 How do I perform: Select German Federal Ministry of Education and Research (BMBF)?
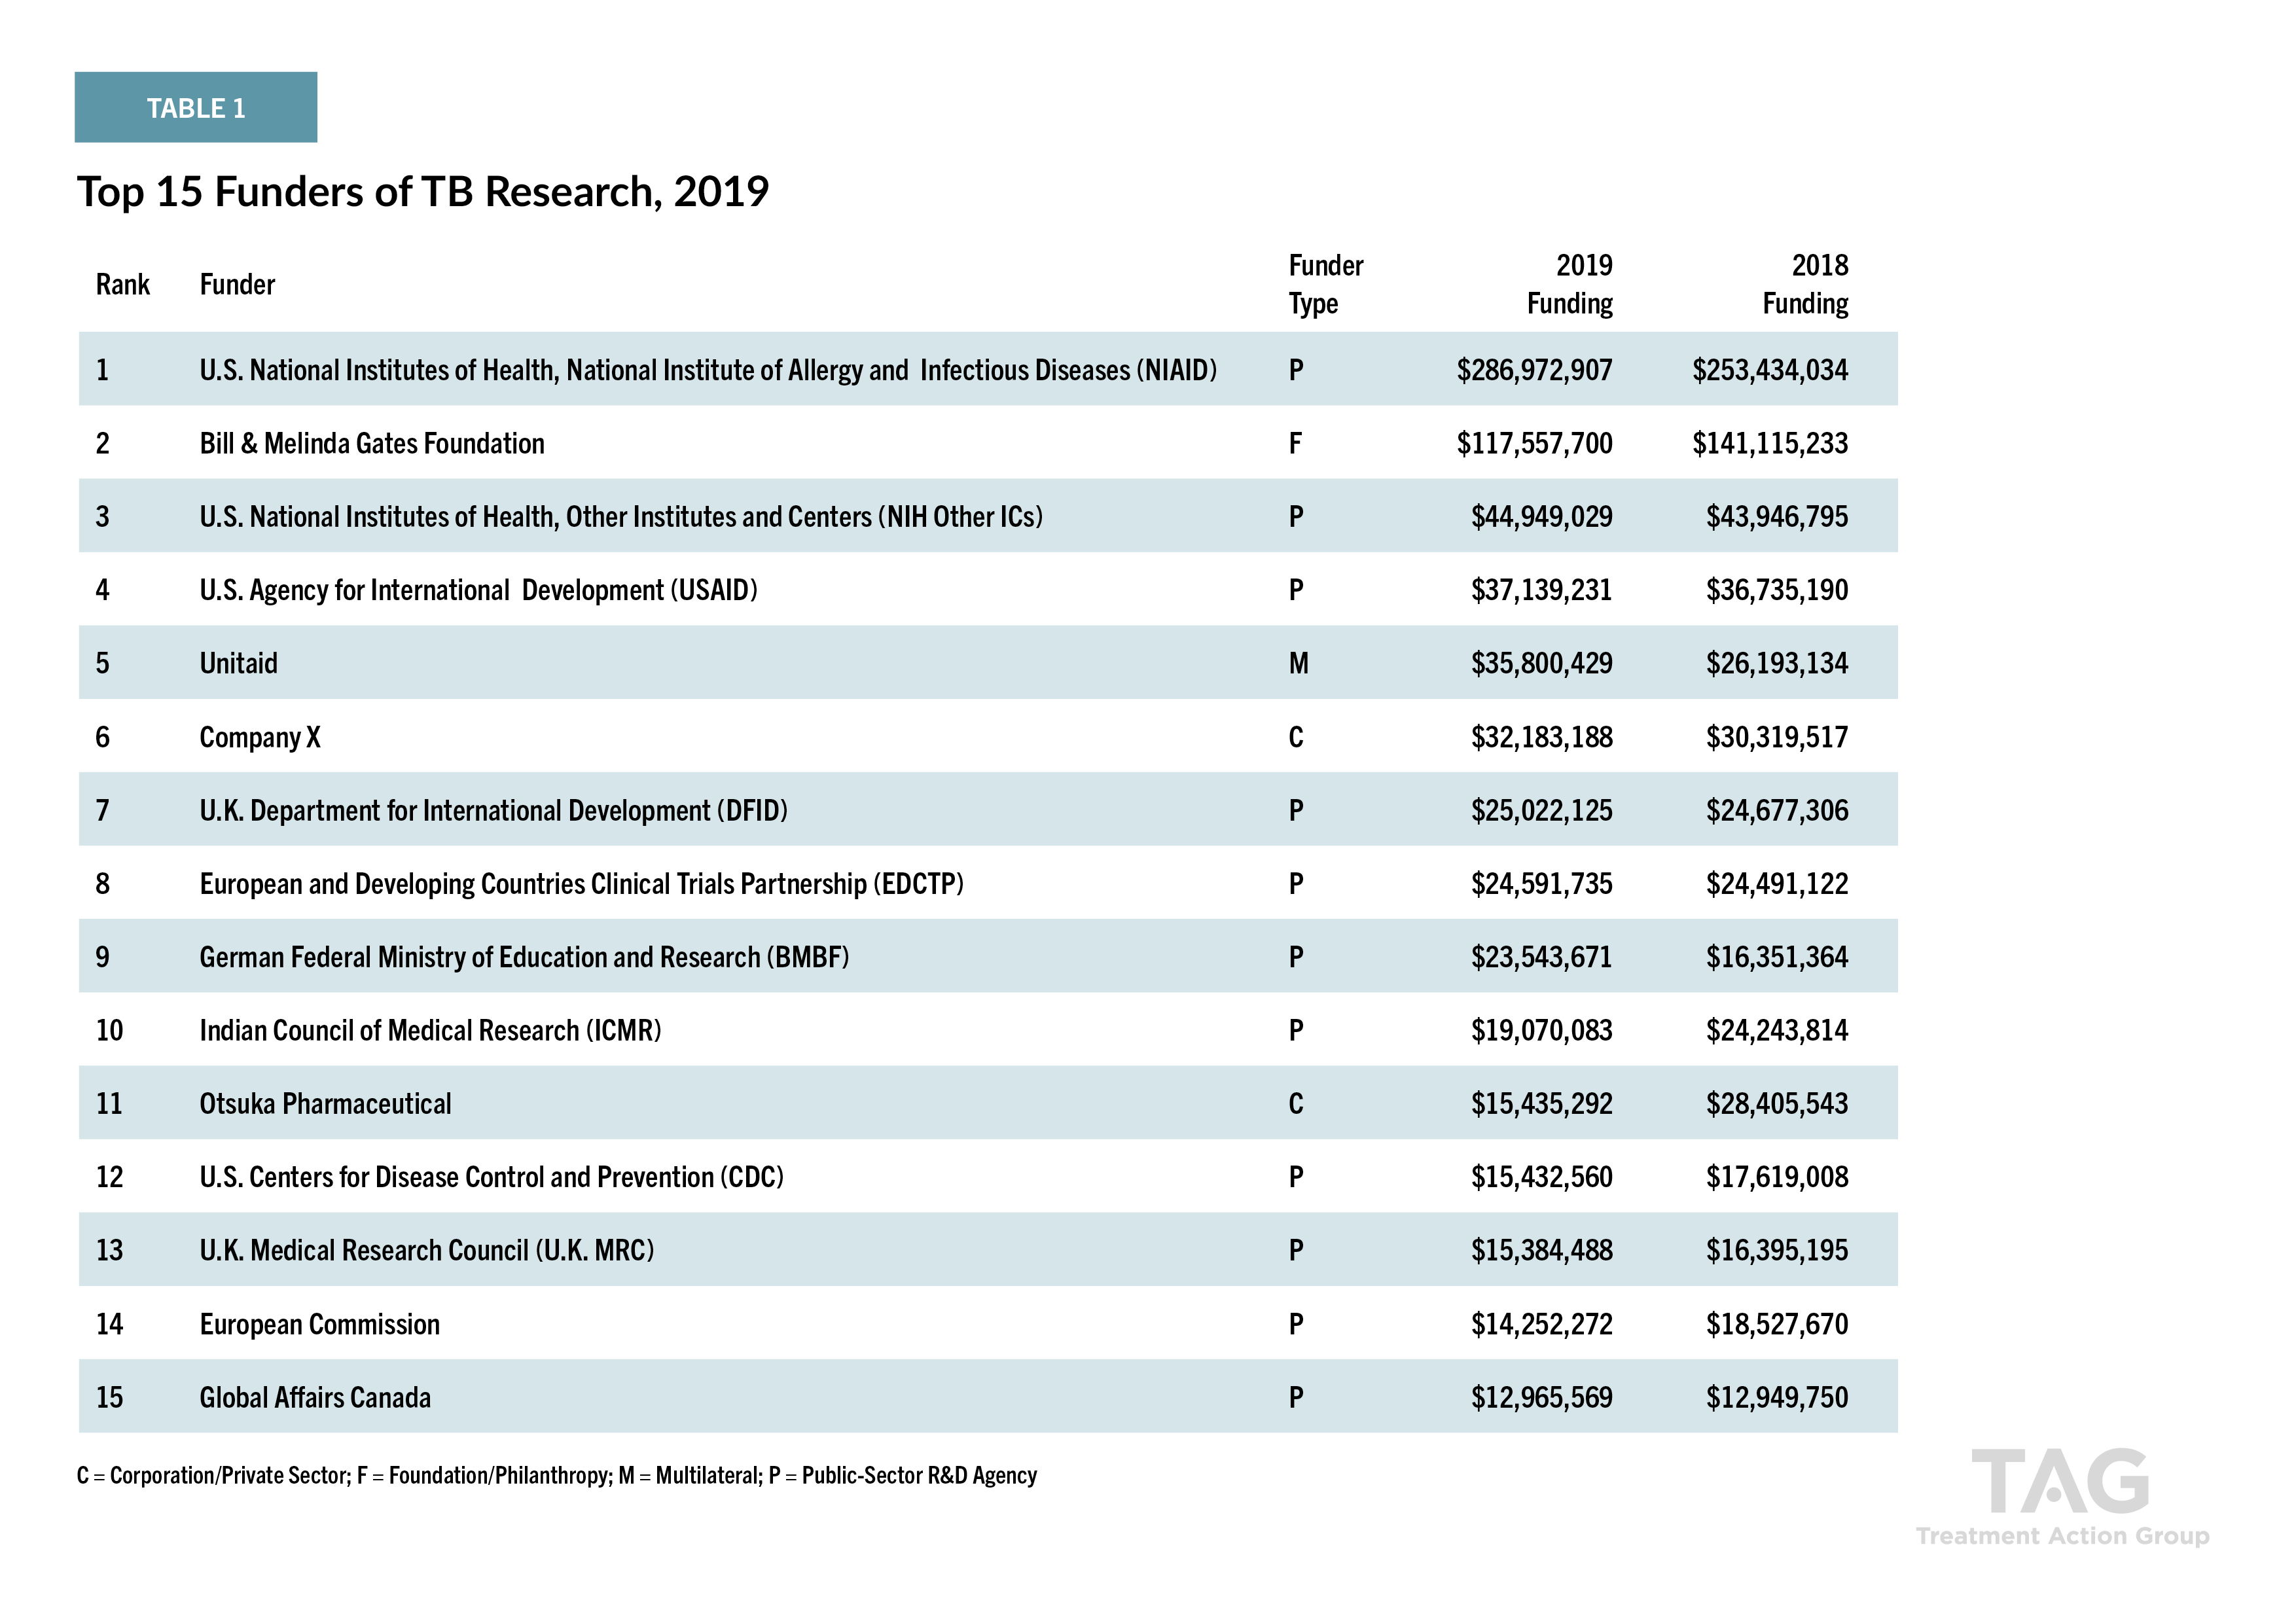pyautogui.click(x=524, y=958)
